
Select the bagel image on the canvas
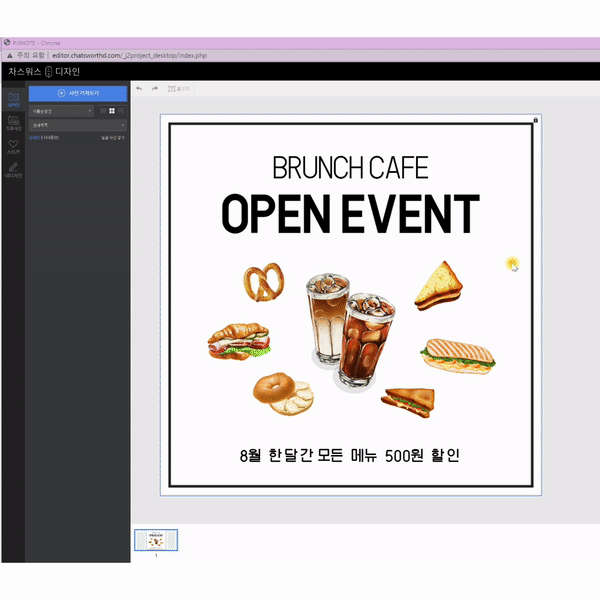click(283, 394)
